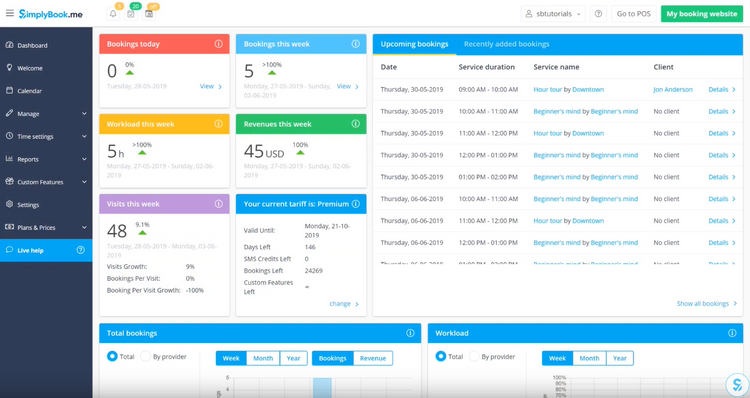The height and width of the screenshot is (398, 750).
Task: Open Details for Jon Anderson booking
Action: pos(722,89)
